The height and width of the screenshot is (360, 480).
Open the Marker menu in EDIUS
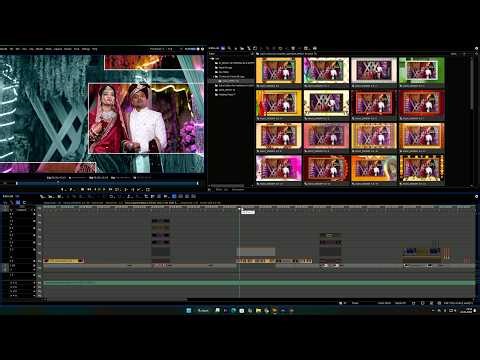40,49
